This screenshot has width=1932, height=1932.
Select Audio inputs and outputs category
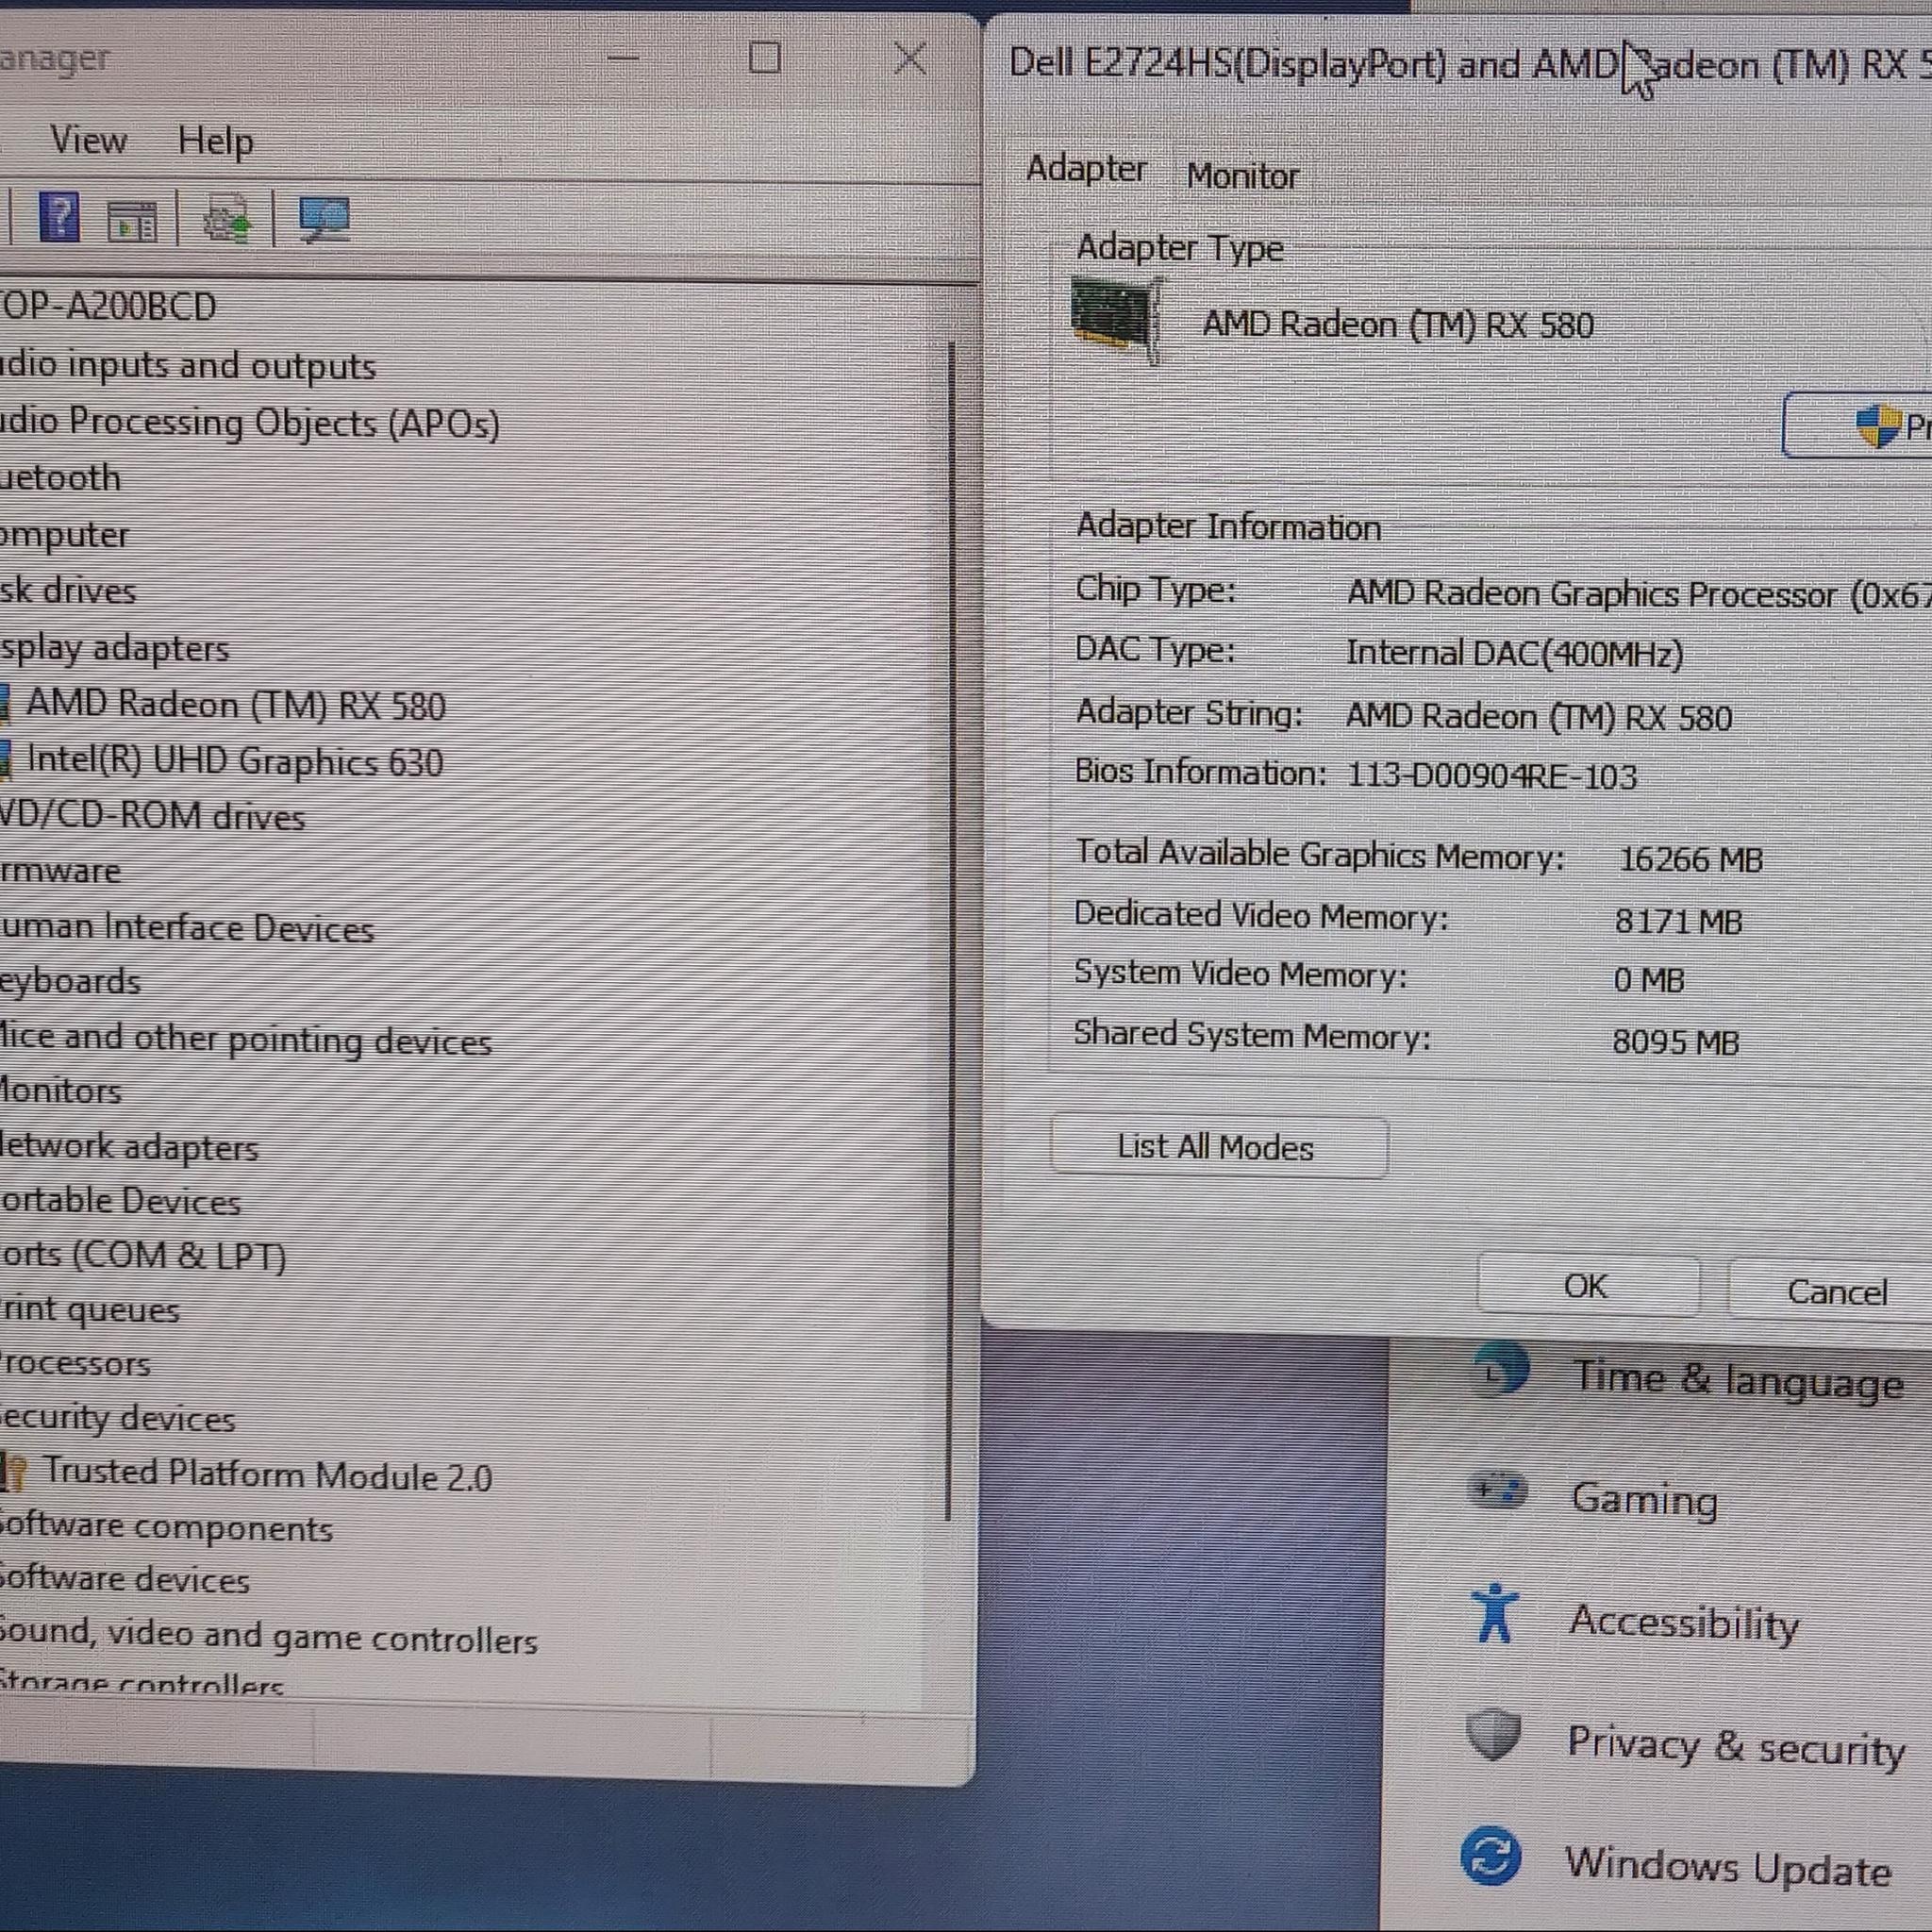click(188, 365)
